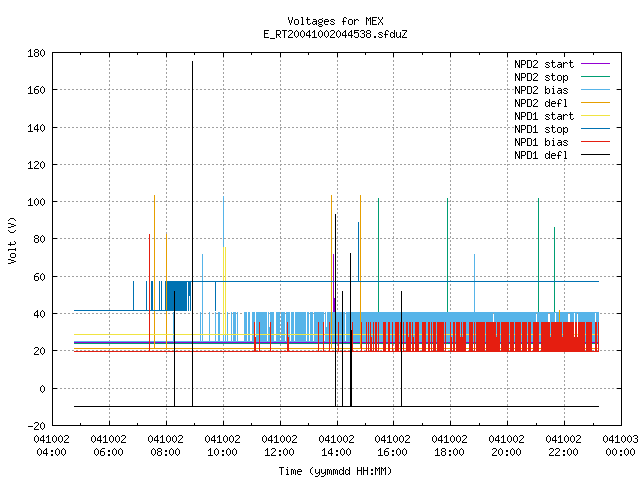
Task: Click the NPD2 bias legend label
Action: tap(541, 90)
